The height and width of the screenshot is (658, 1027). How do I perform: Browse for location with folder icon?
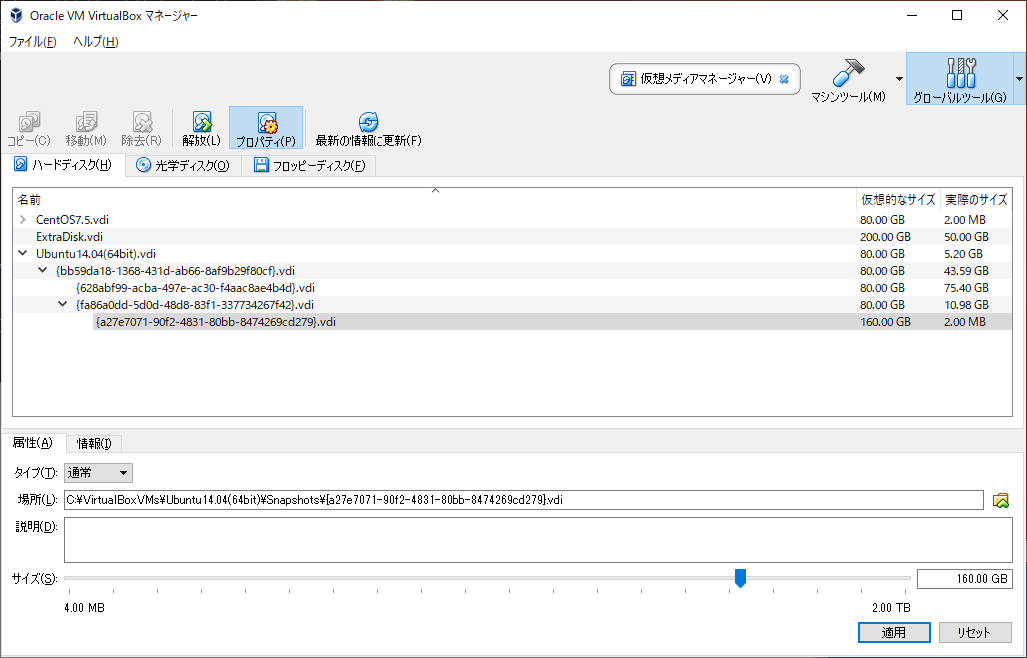1000,500
